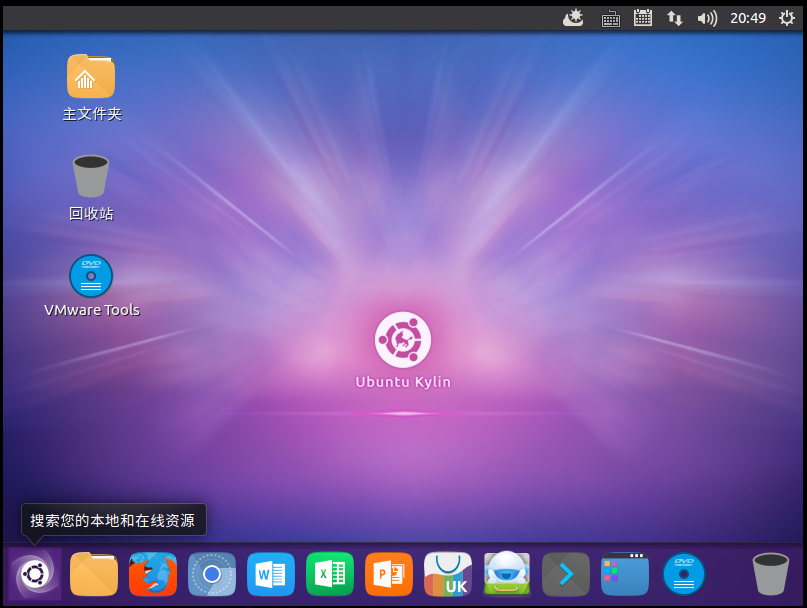Launch Chromium browser from the dock
Image resolution: width=807 pixels, height=608 pixels.
[x=212, y=574]
